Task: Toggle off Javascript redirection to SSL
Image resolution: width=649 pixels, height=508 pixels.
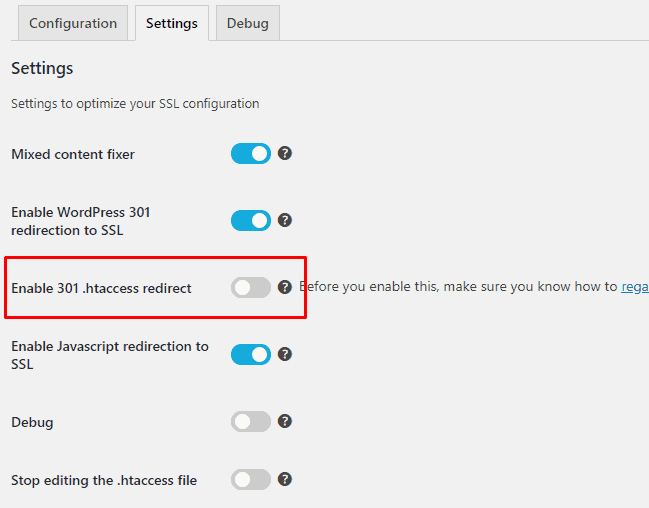Action: [x=251, y=354]
